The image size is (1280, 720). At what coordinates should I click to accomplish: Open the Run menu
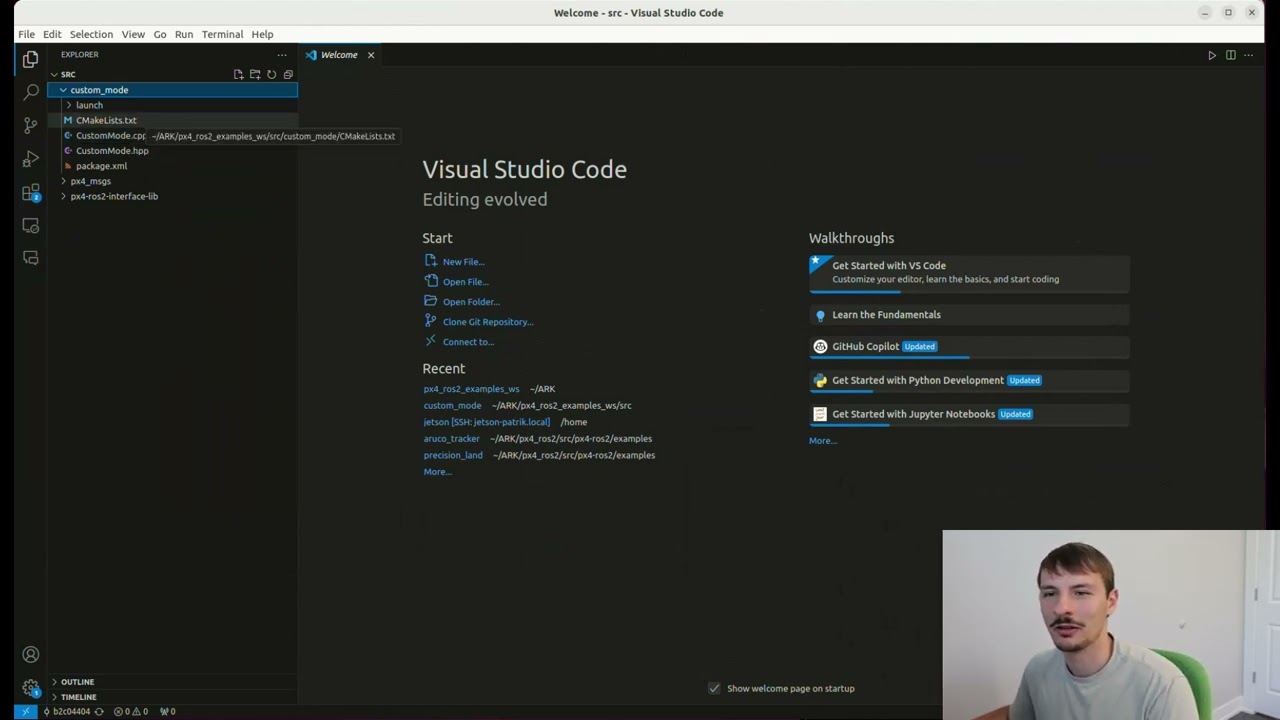click(x=184, y=34)
